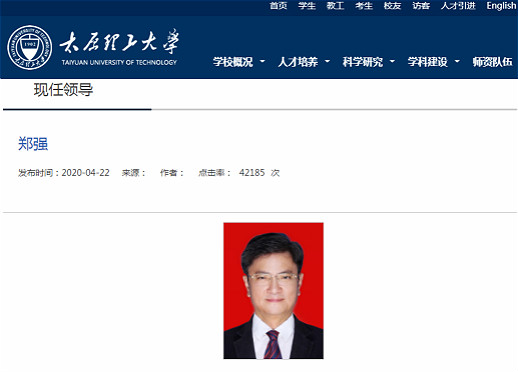The width and height of the screenshot is (518, 372).
Task: Open the 人才培养 menu
Action: pos(298,62)
